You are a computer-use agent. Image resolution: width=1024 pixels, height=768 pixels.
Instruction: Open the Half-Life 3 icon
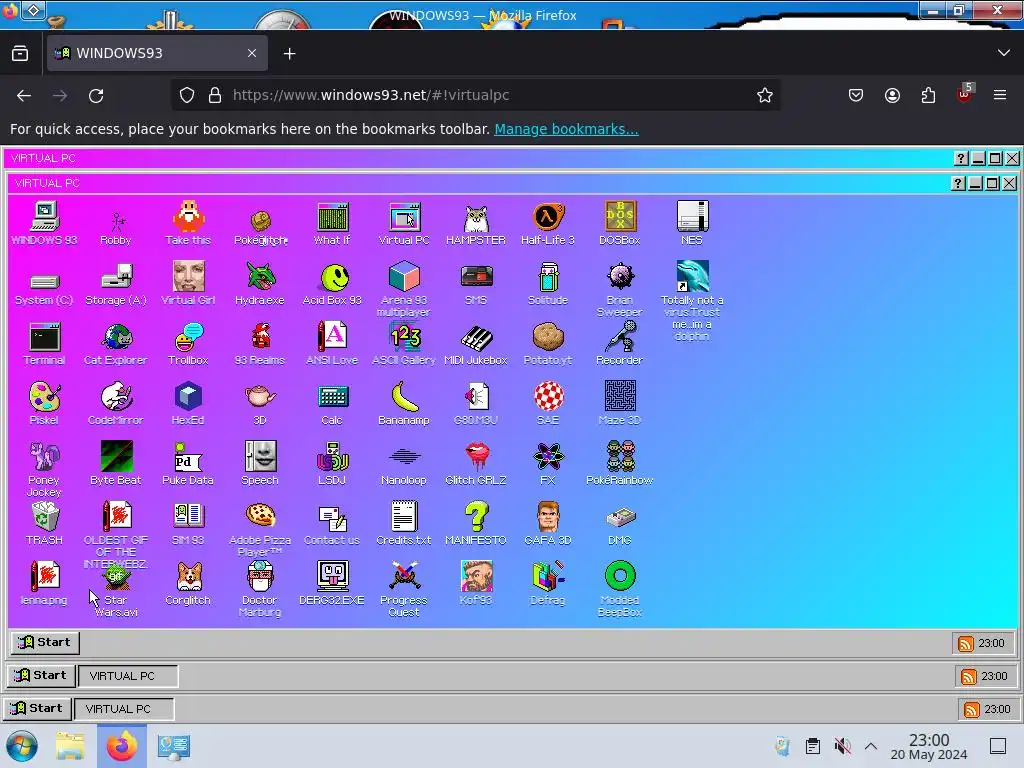pyautogui.click(x=548, y=224)
